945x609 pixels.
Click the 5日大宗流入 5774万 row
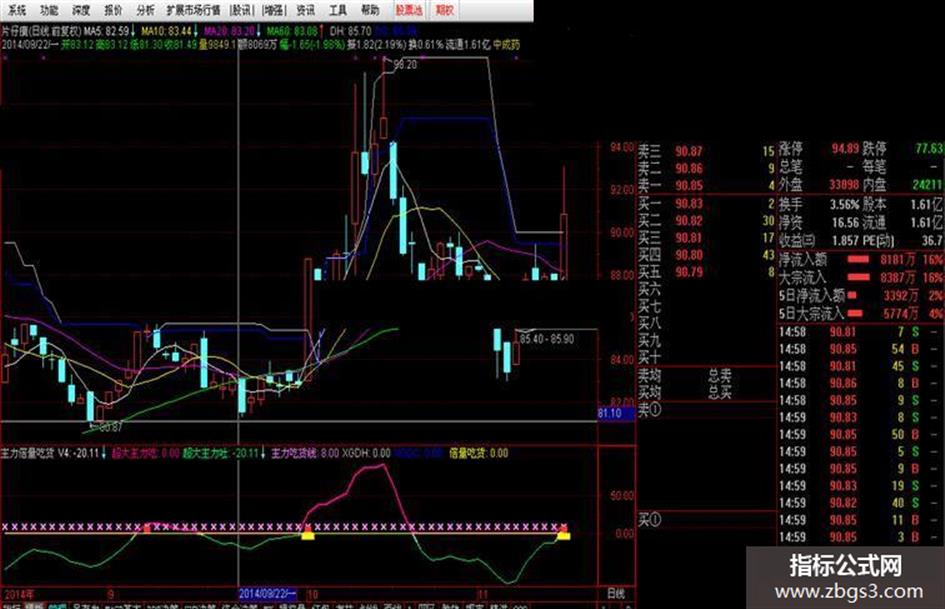click(x=861, y=313)
